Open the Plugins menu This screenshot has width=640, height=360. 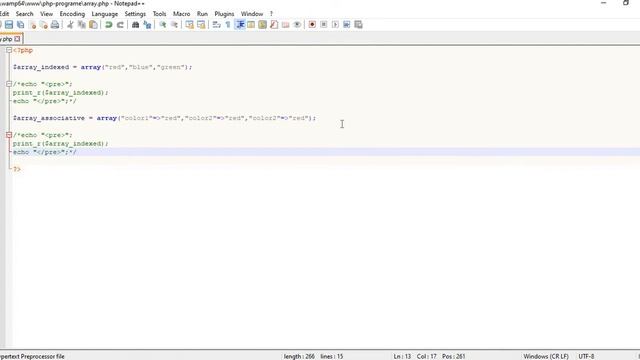[x=224, y=14]
